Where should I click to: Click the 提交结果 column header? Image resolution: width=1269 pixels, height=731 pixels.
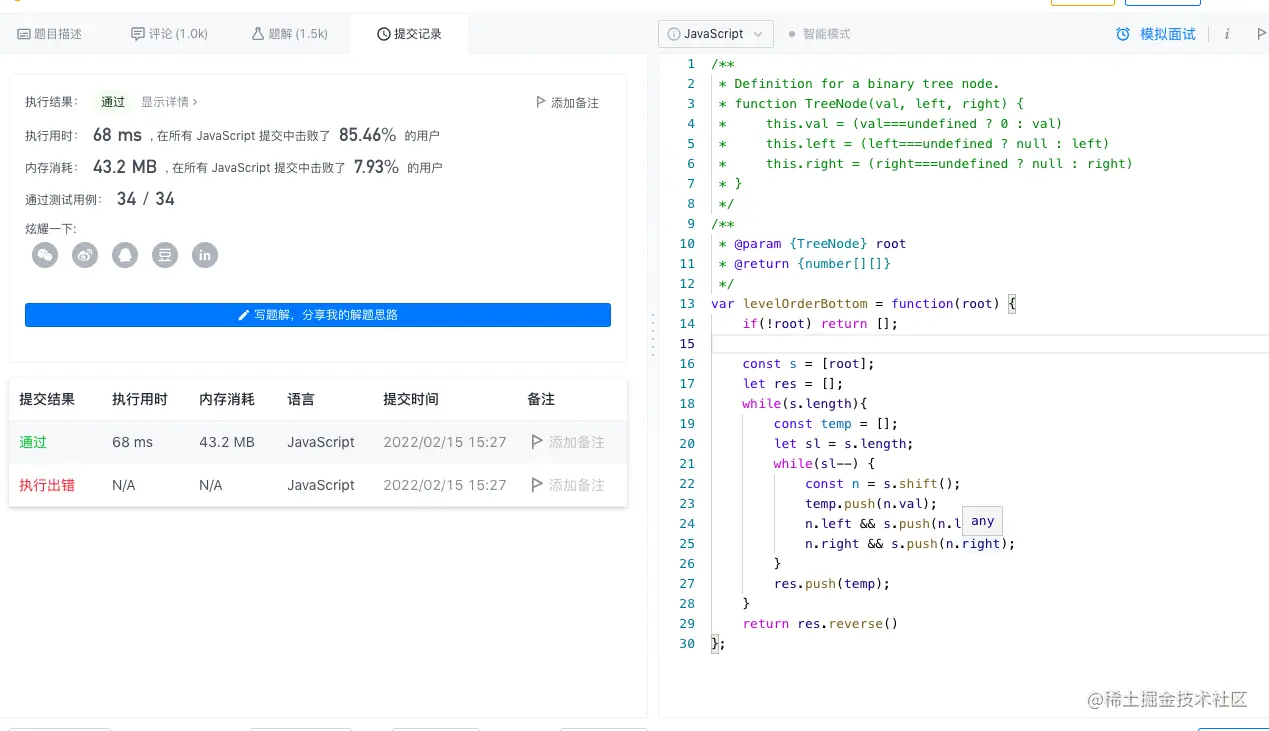point(47,399)
